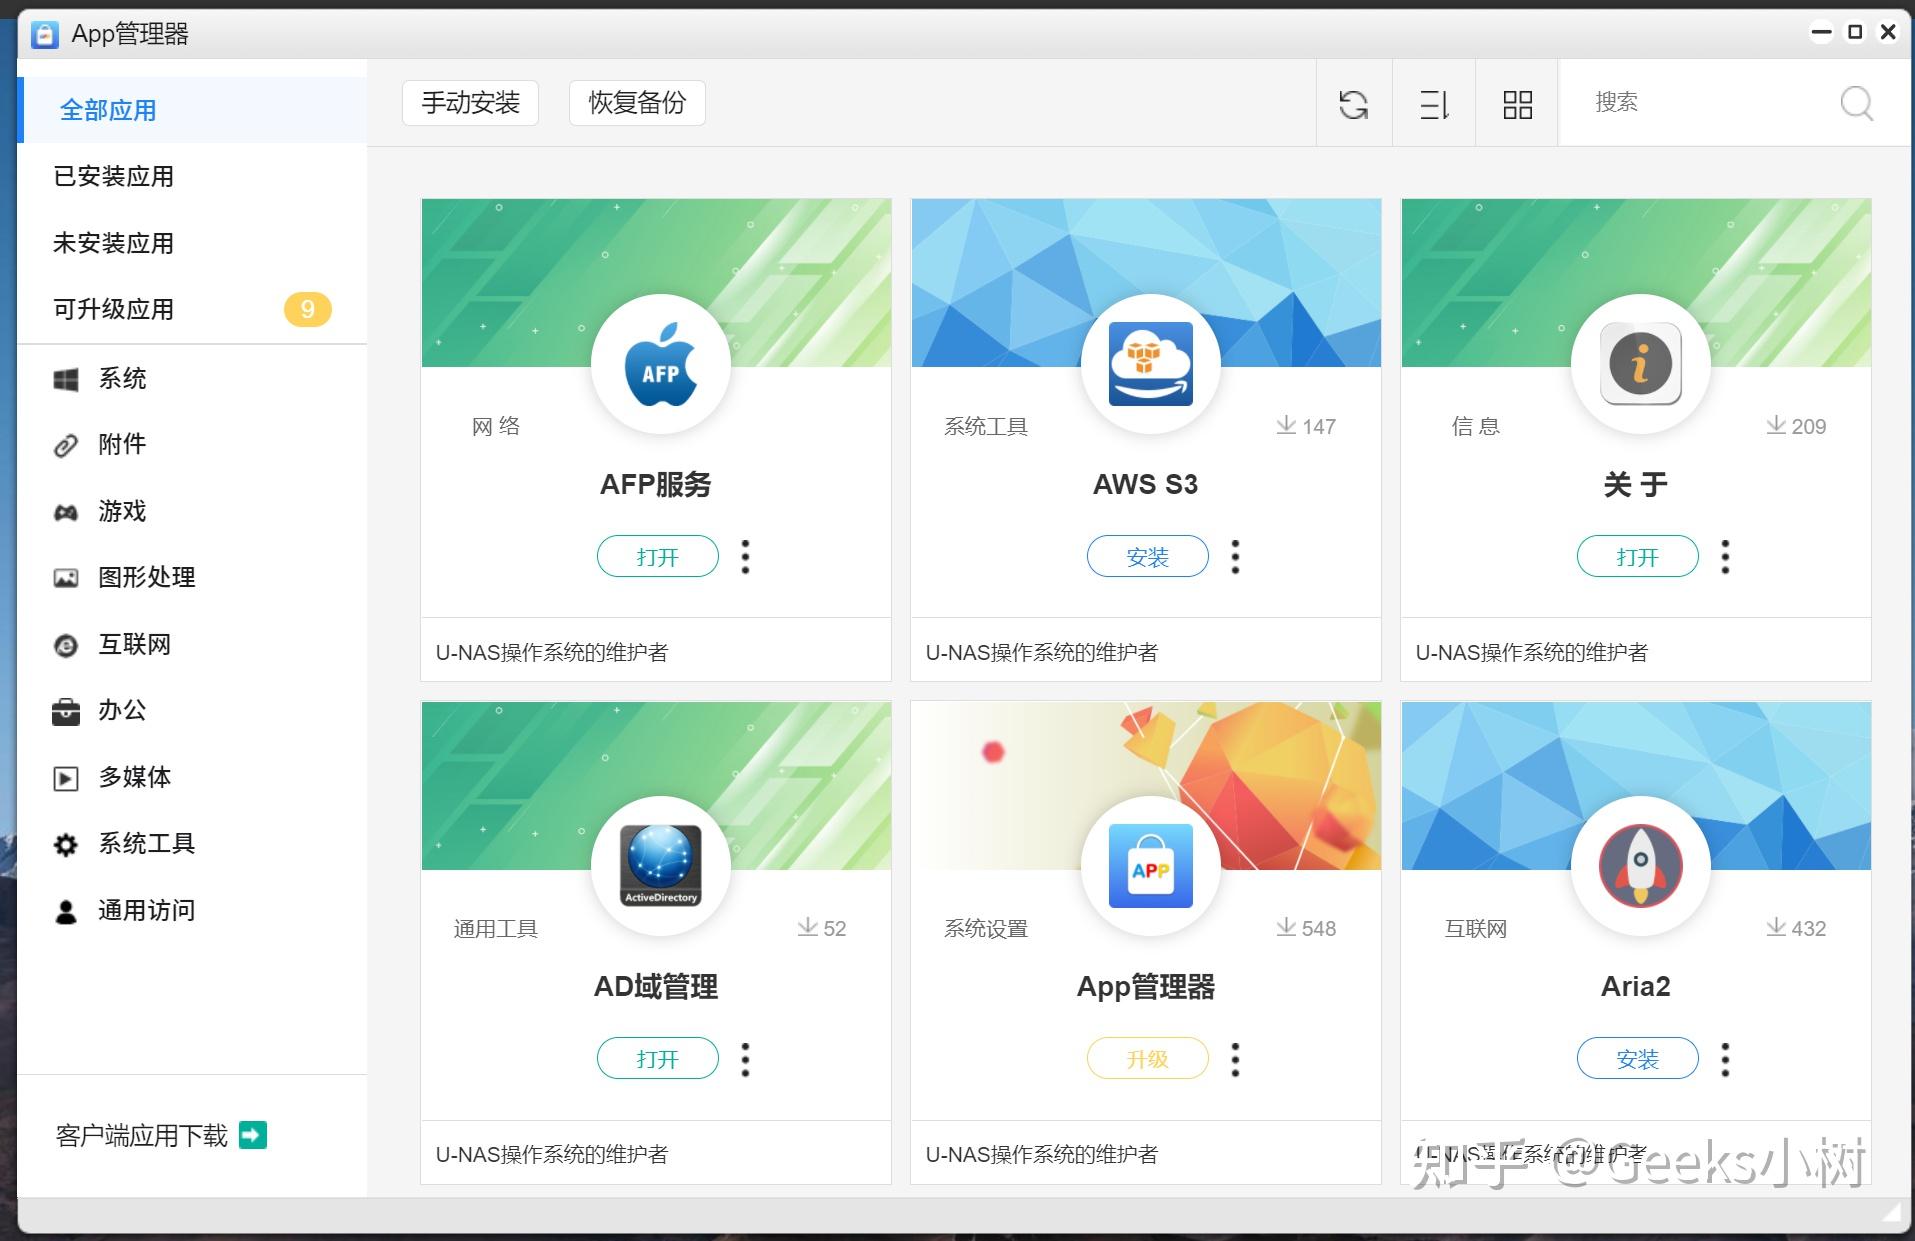
Task: Click the 系统 Windows-logo sidebar icon
Action: pos(66,379)
